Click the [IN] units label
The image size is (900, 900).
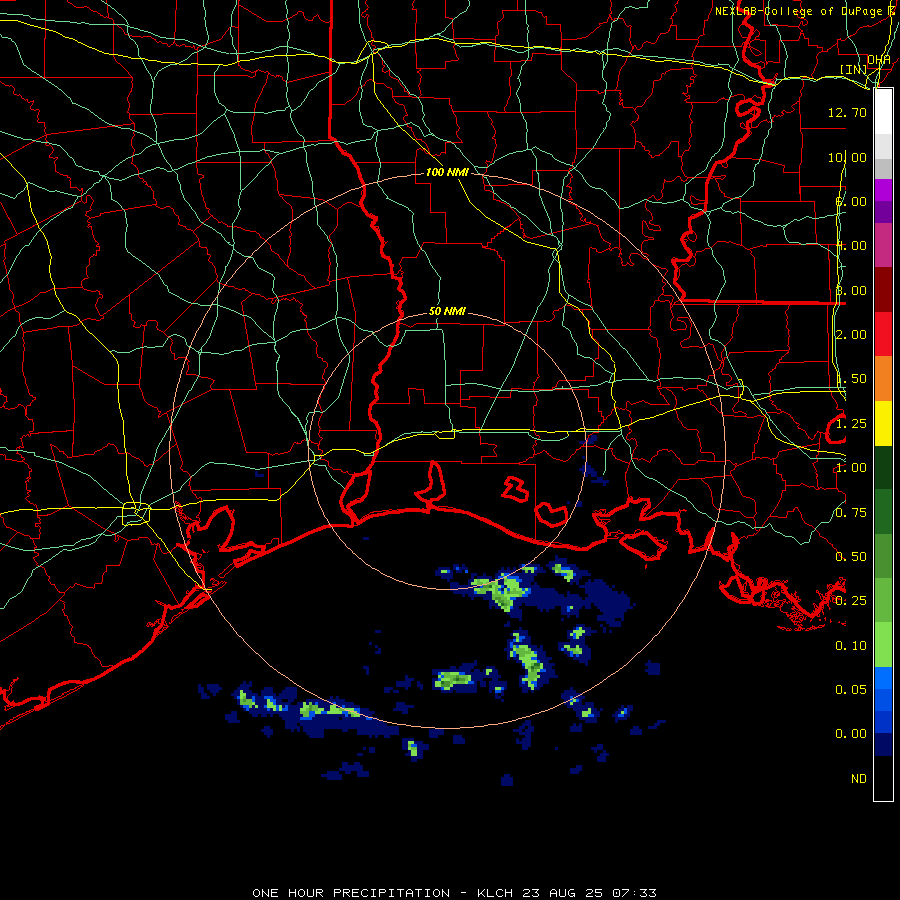pyautogui.click(x=854, y=69)
